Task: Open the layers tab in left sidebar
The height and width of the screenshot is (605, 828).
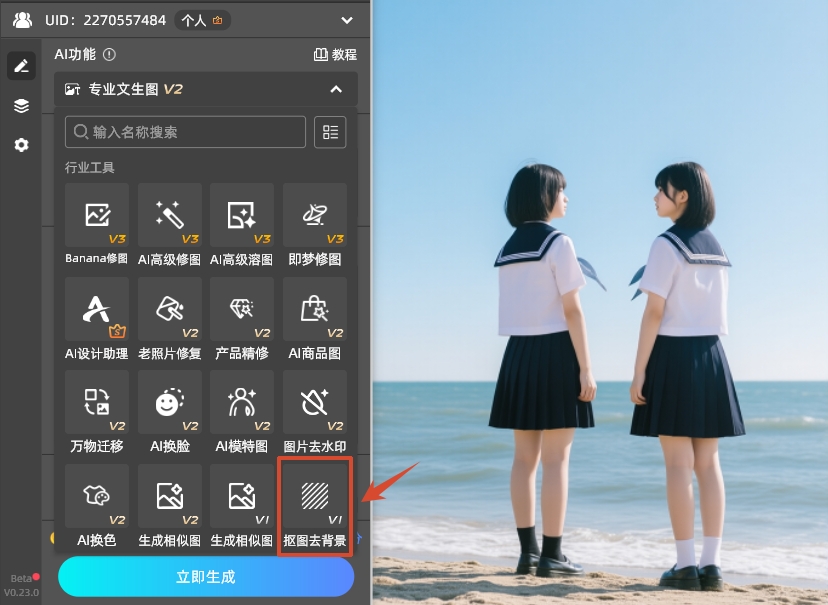Action: [21, 106]
